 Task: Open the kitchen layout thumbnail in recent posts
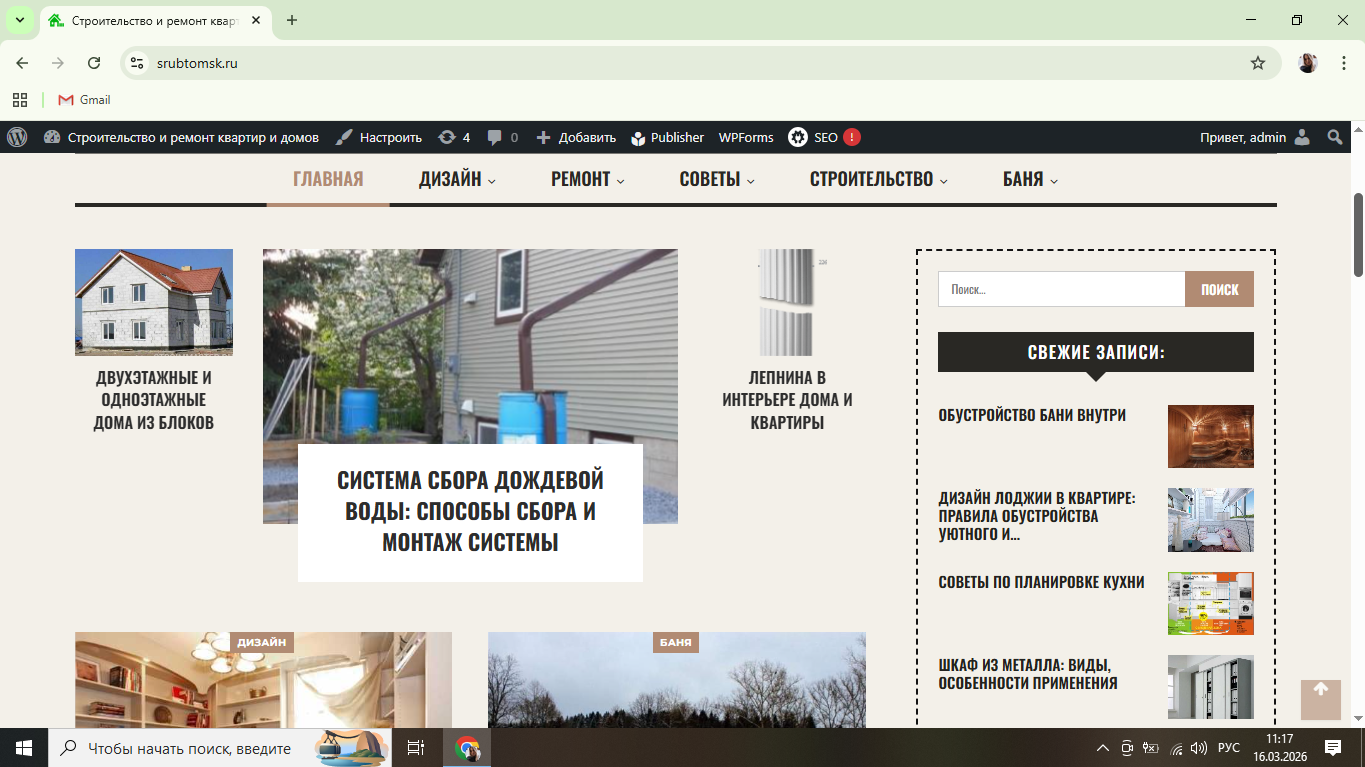click(1211, 603)
